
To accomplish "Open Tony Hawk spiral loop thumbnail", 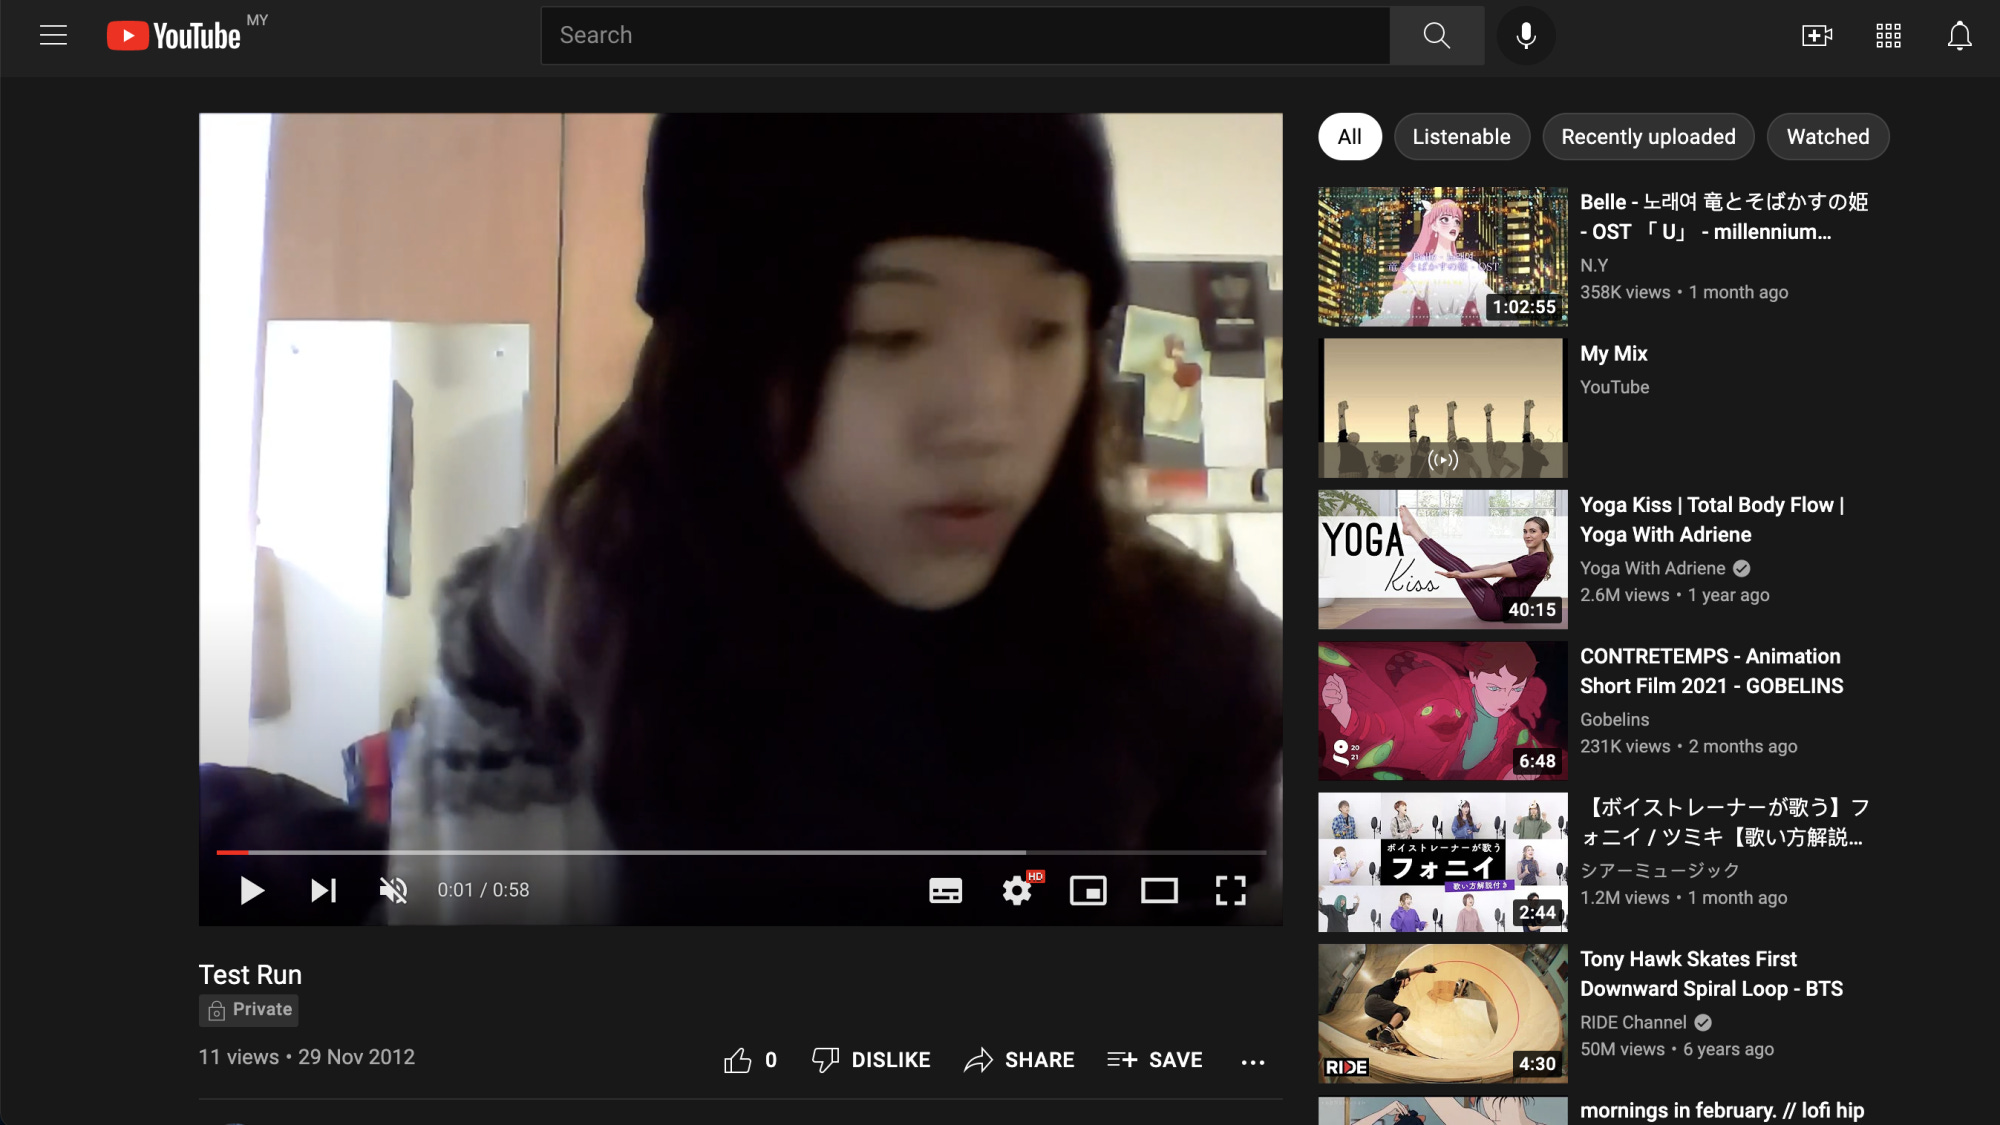I will point(1442,1014).
